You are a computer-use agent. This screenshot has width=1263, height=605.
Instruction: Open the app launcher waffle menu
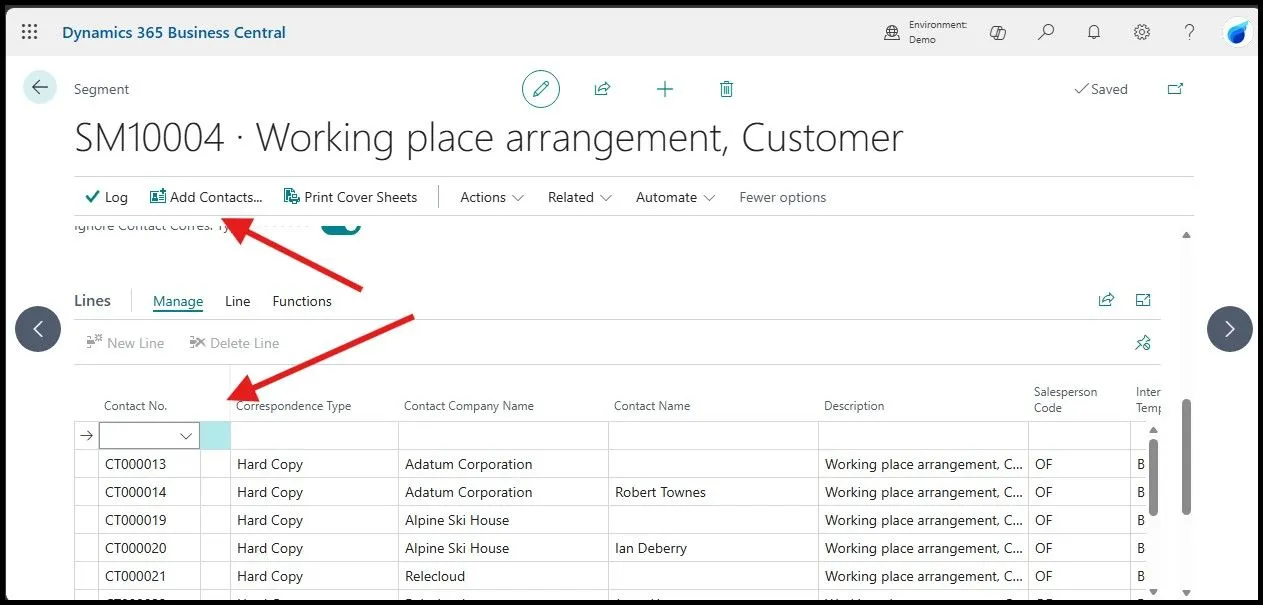pyautogui.click(x=29, y=32)
